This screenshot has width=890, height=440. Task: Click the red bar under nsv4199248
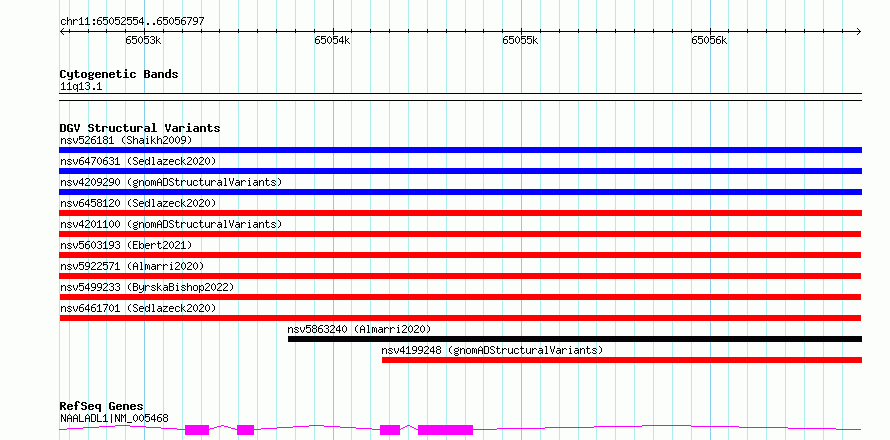[622, 360]
